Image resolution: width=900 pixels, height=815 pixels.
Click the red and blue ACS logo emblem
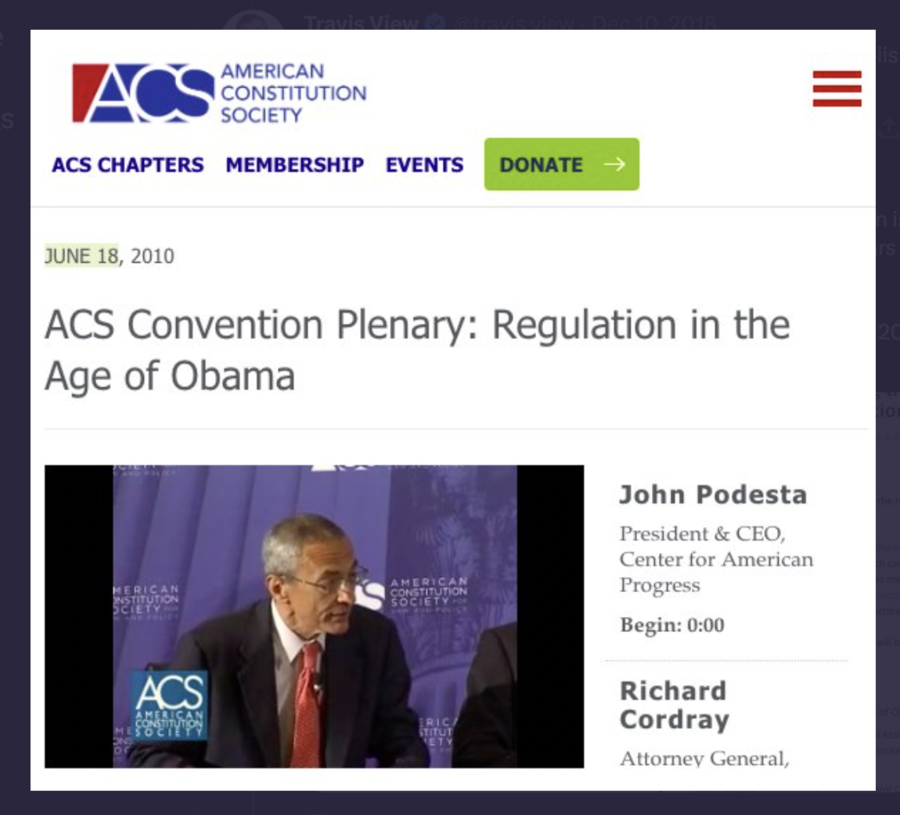click(x=143, y=93)
